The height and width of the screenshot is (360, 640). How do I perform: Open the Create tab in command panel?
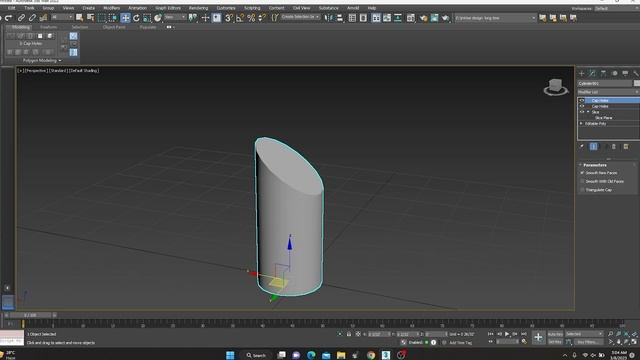point(582,73)
